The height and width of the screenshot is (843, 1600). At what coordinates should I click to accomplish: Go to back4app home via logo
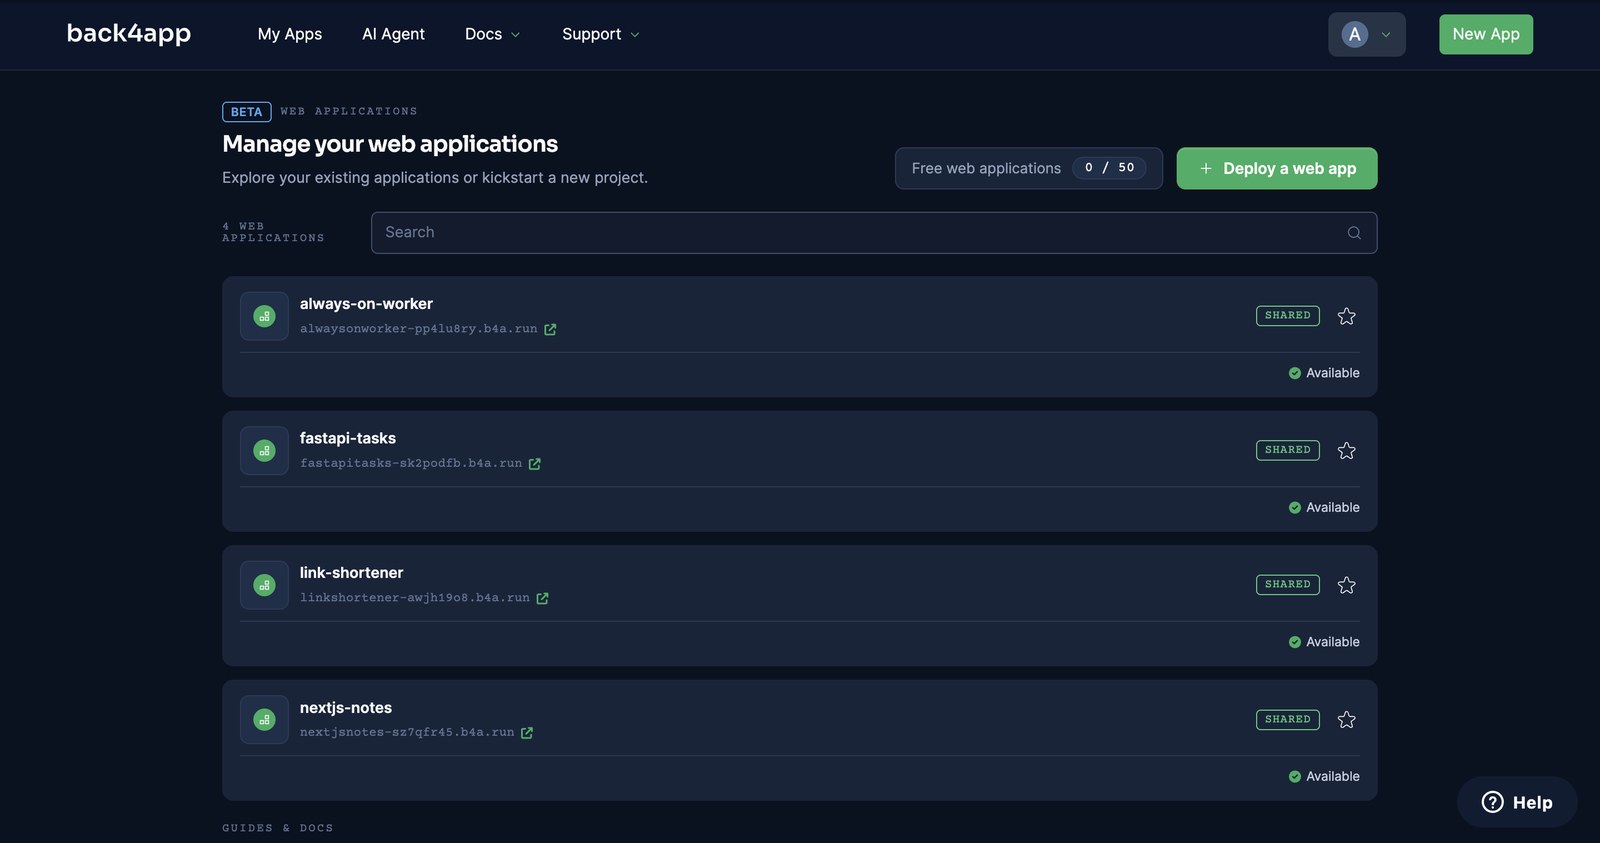[x=129, y=33]
